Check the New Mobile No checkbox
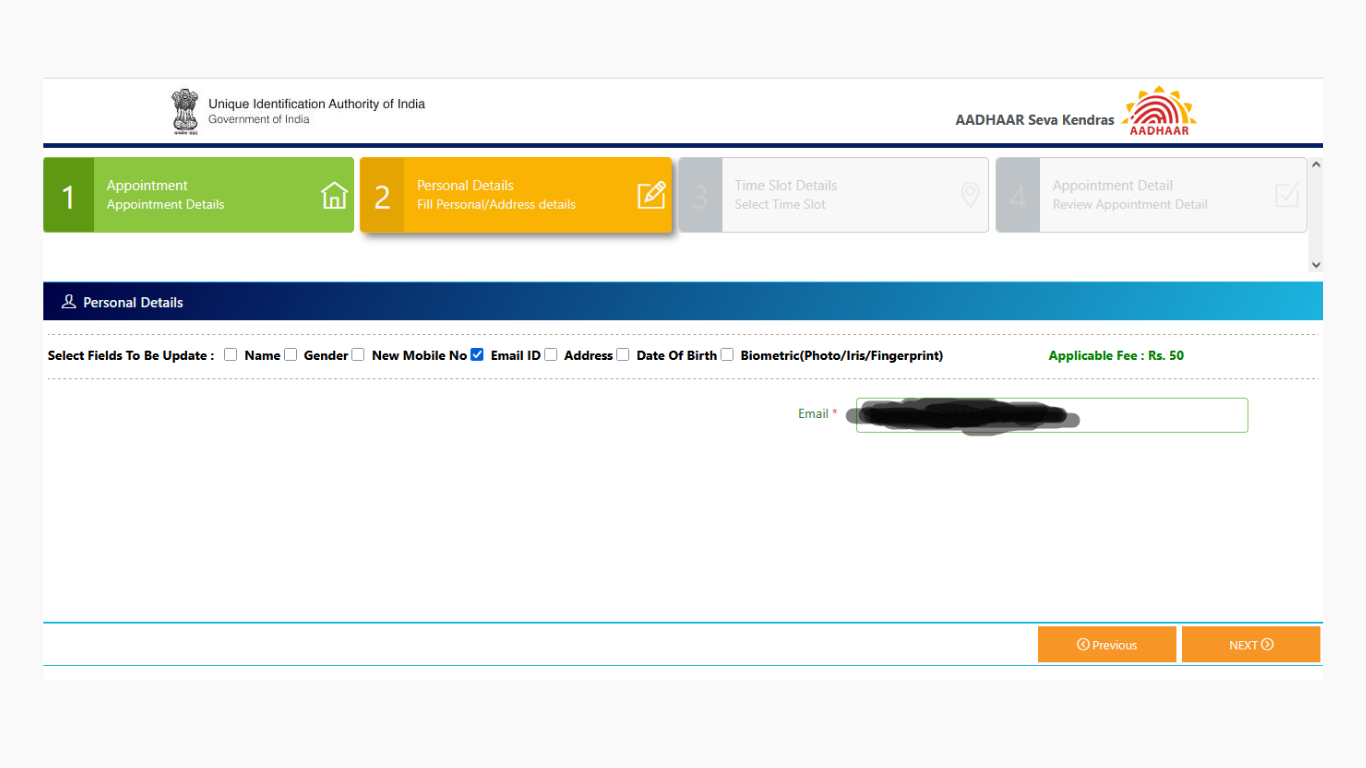Image resolution: width=1366 pixels, height=768 pixels. click(x=358, y=354)
